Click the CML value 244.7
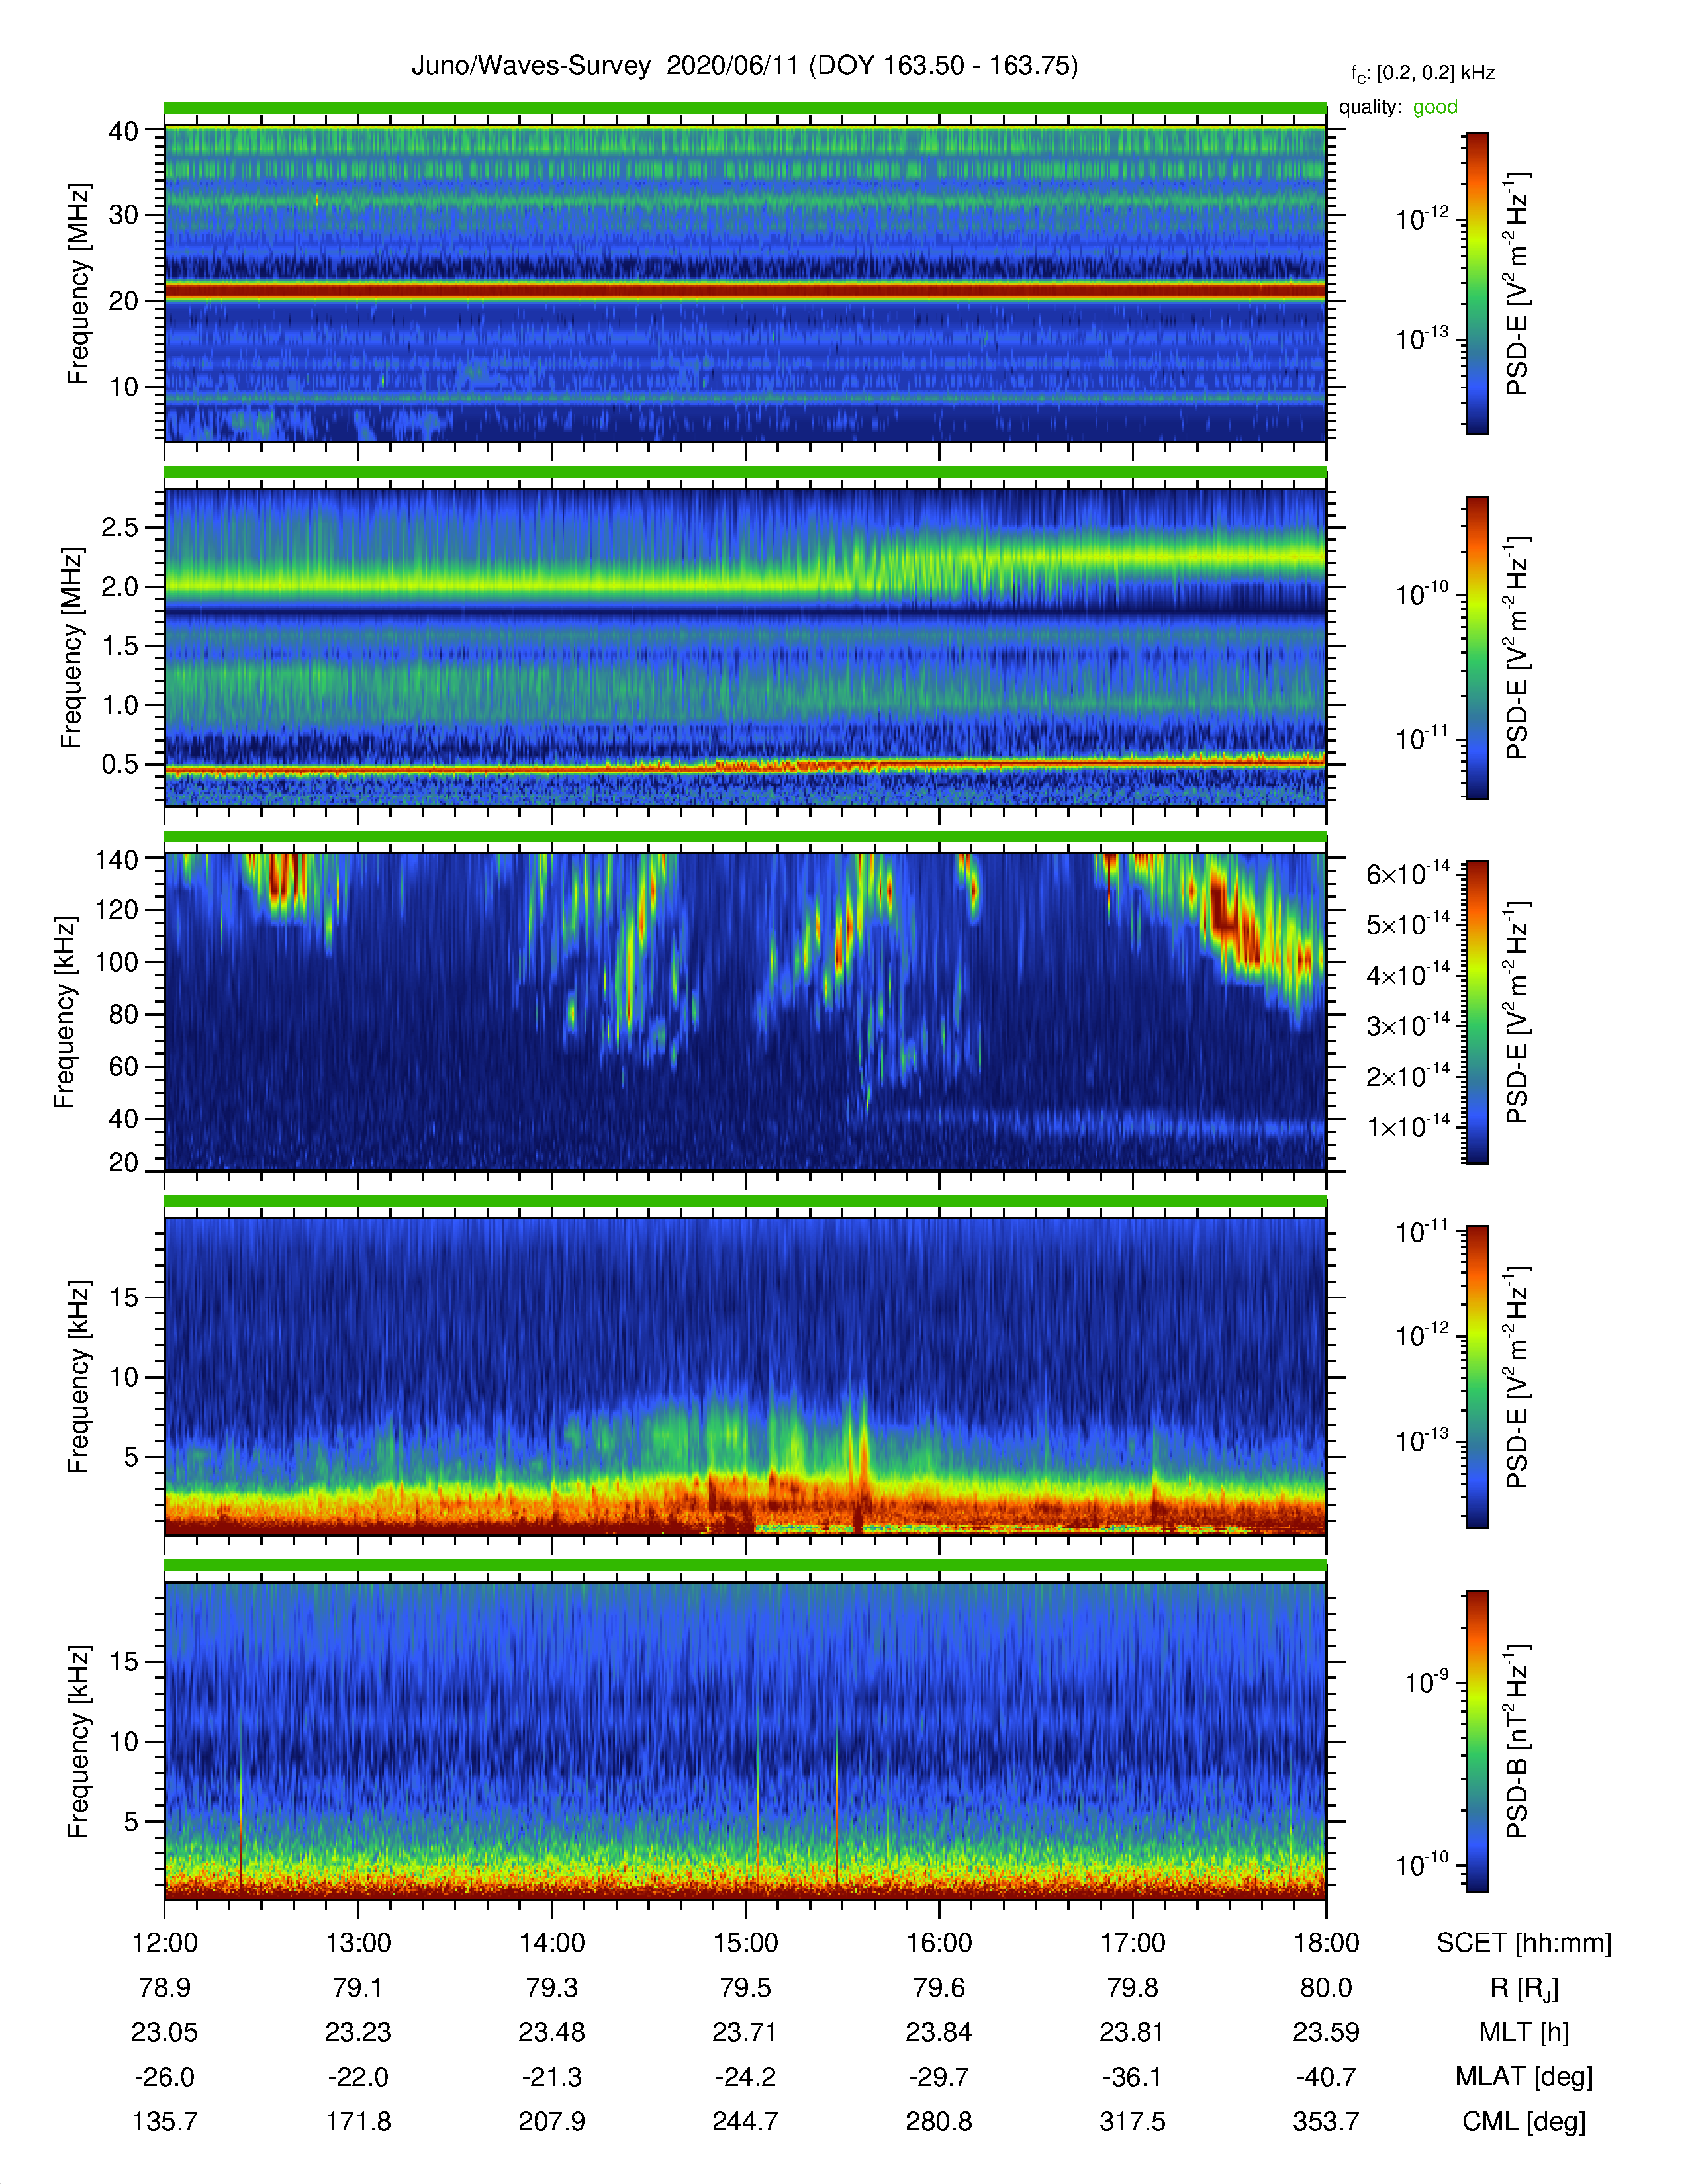This screenshot has width=1688, height=2184. (x=745, y=2121)
